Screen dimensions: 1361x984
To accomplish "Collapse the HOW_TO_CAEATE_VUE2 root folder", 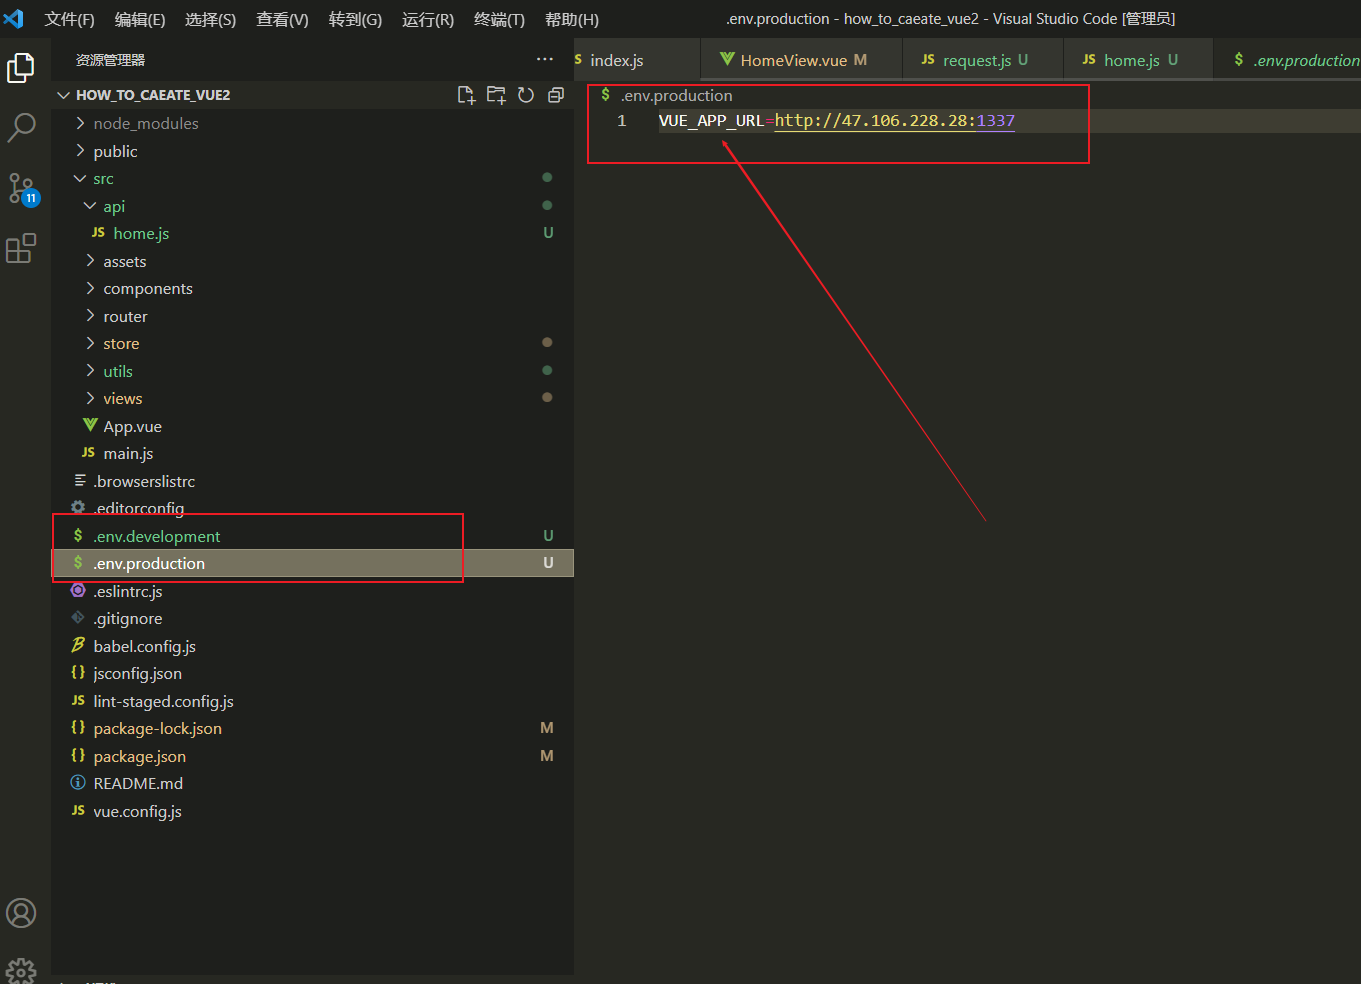I will [x=313, y=95].
